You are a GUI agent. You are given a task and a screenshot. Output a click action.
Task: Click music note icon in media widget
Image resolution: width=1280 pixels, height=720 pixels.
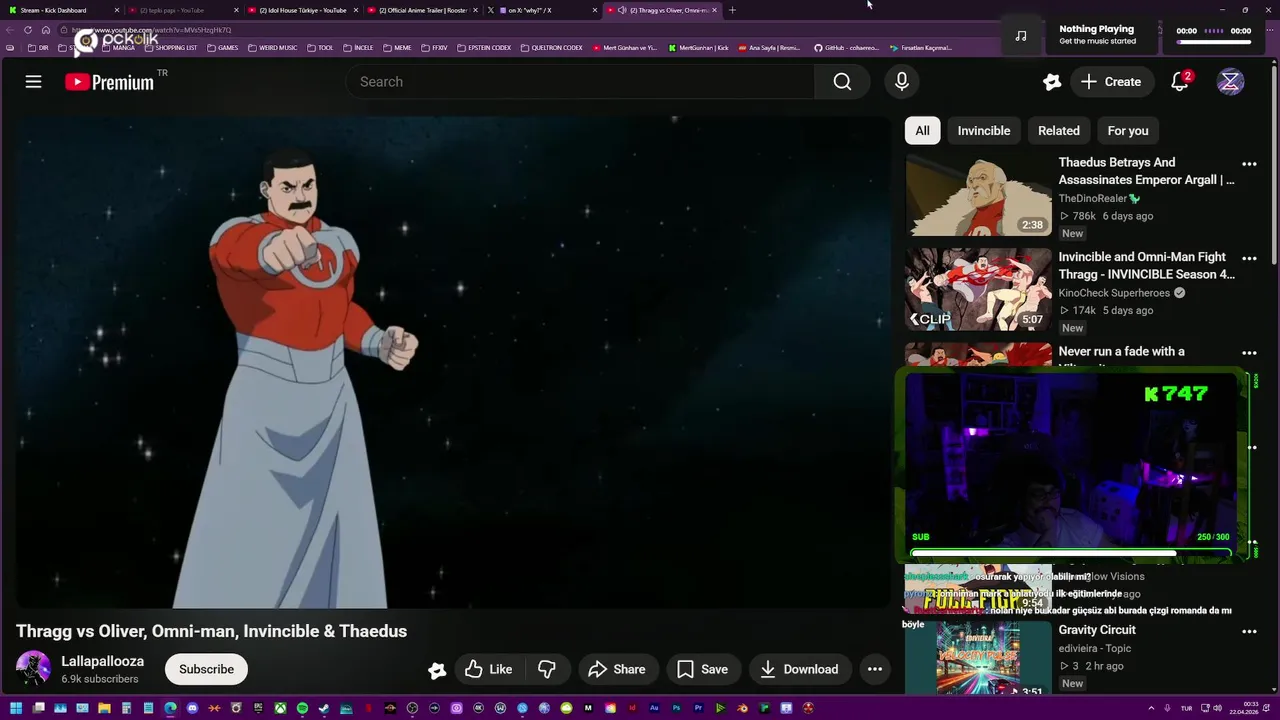[x=1021, y=36]
